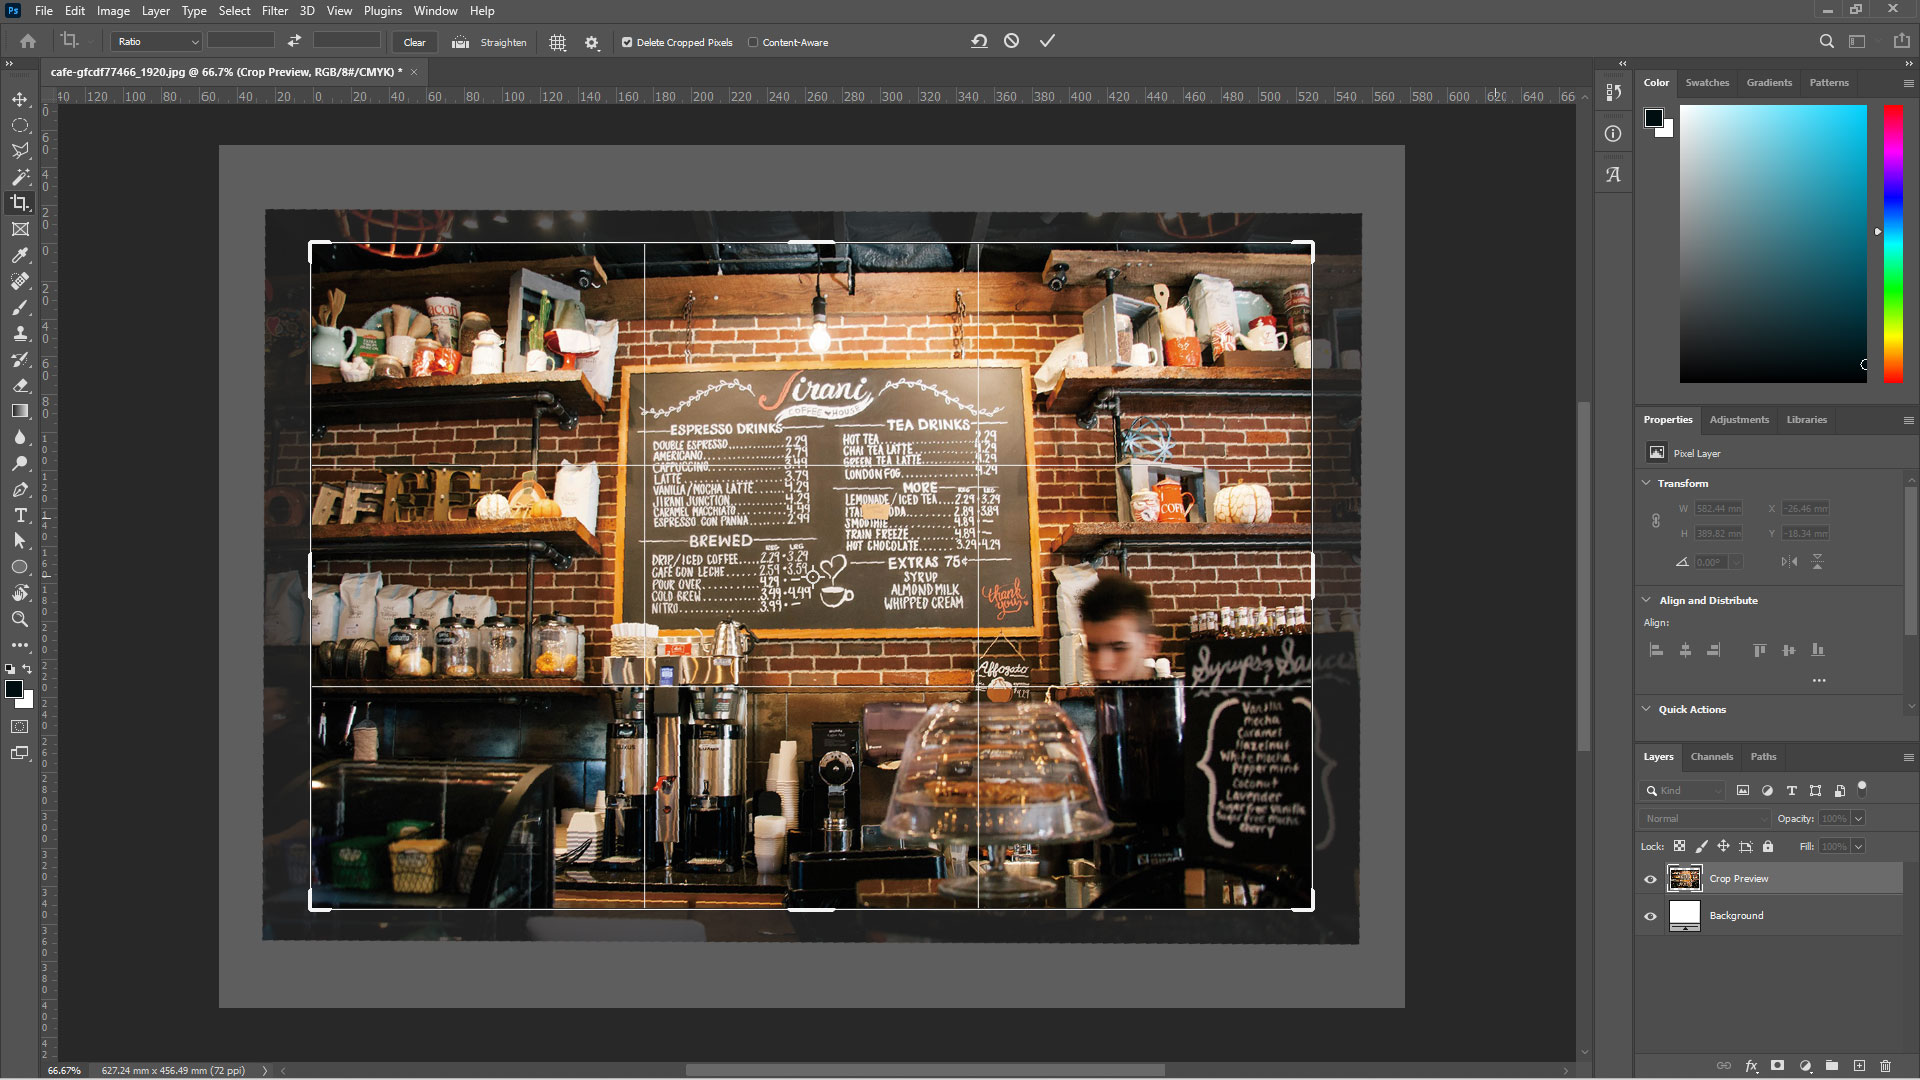The height and width of the screenshot is (1080, 1920).
Task: Toggle Delete Cropped Pixels checkbox
Action: tap(627, 42)
